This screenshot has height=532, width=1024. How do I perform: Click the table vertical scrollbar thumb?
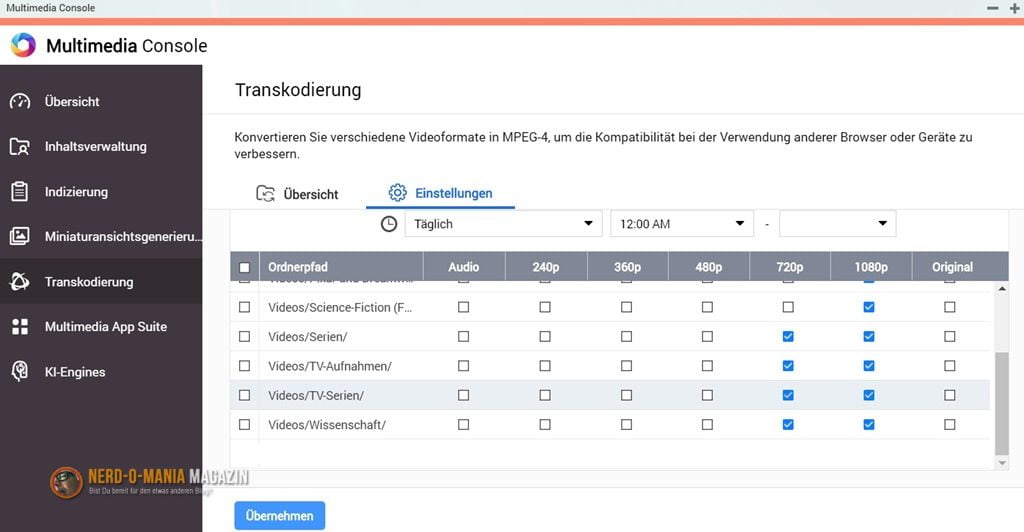[x=1002, y=403]
